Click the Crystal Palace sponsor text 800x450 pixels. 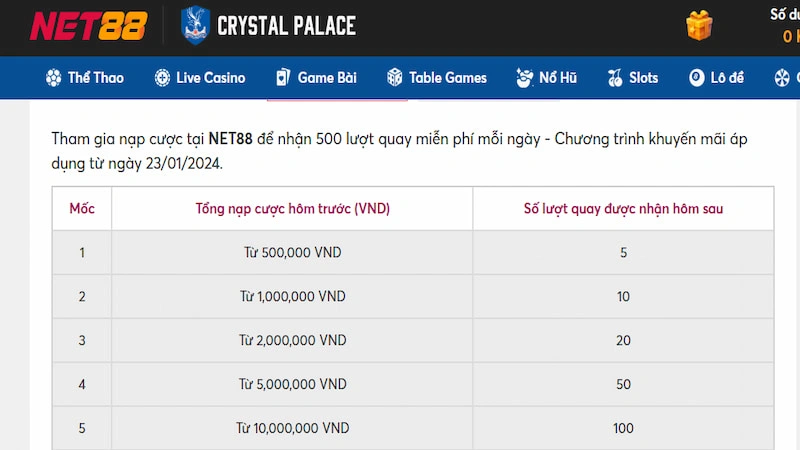pyautogui.click(x=286, y=26)
